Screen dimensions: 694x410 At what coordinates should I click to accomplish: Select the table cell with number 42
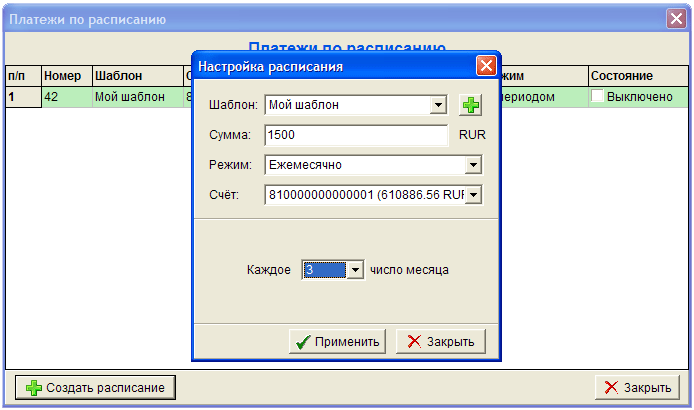pyautogui.click(x=62, y=97)
